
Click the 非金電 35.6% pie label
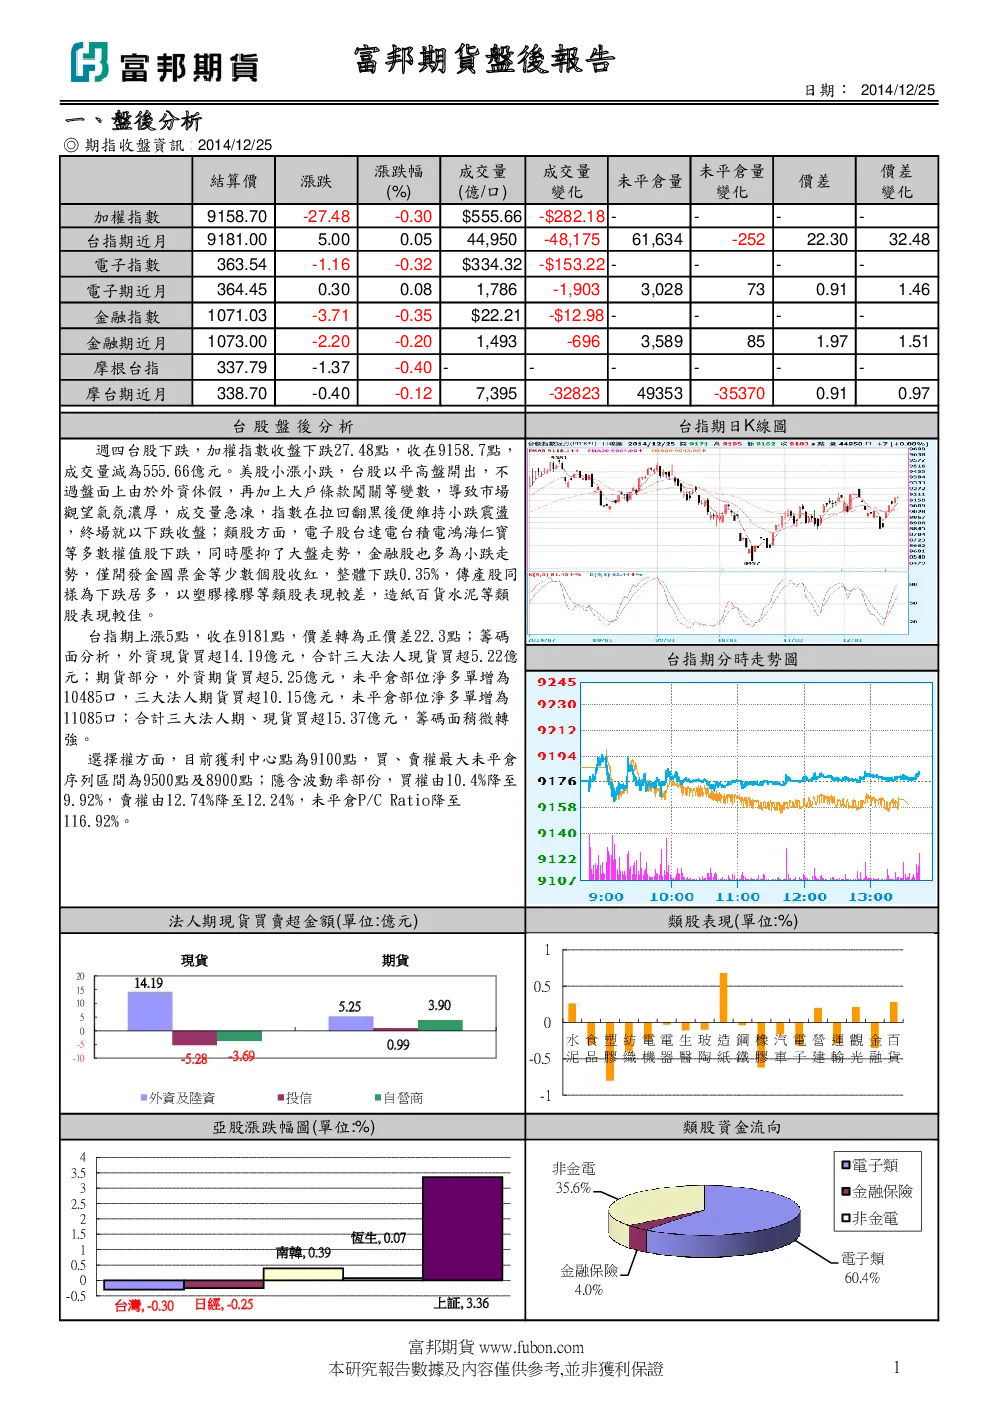(574, 1178)
